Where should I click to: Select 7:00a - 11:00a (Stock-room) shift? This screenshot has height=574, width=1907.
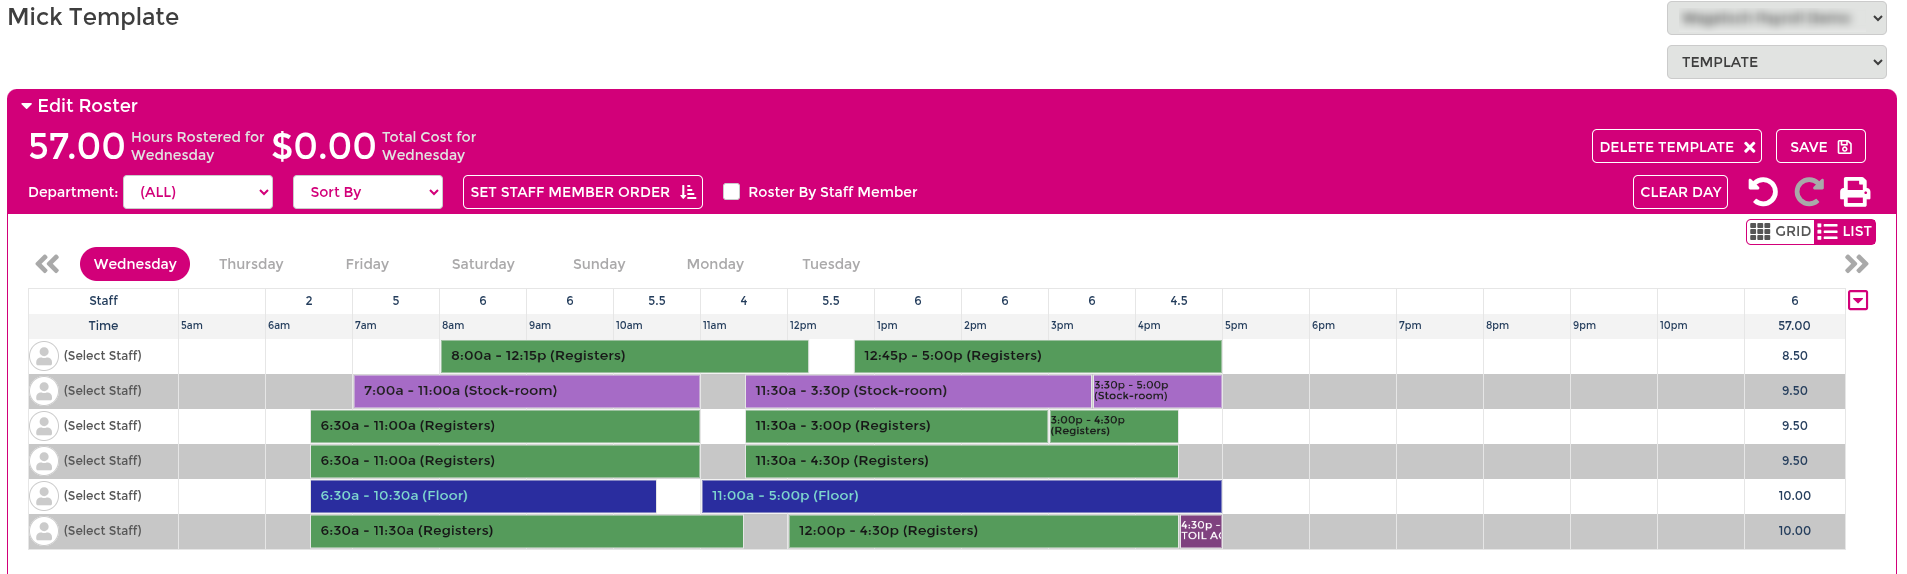(526, 391)
